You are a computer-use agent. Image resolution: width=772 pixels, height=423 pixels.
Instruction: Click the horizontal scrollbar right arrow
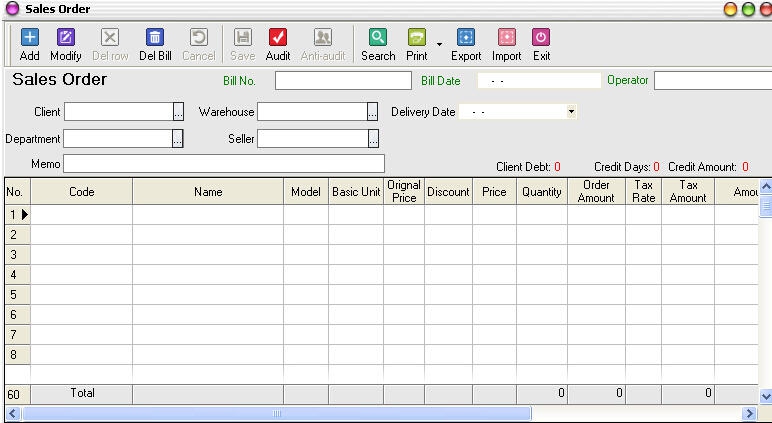click(748, 413)
